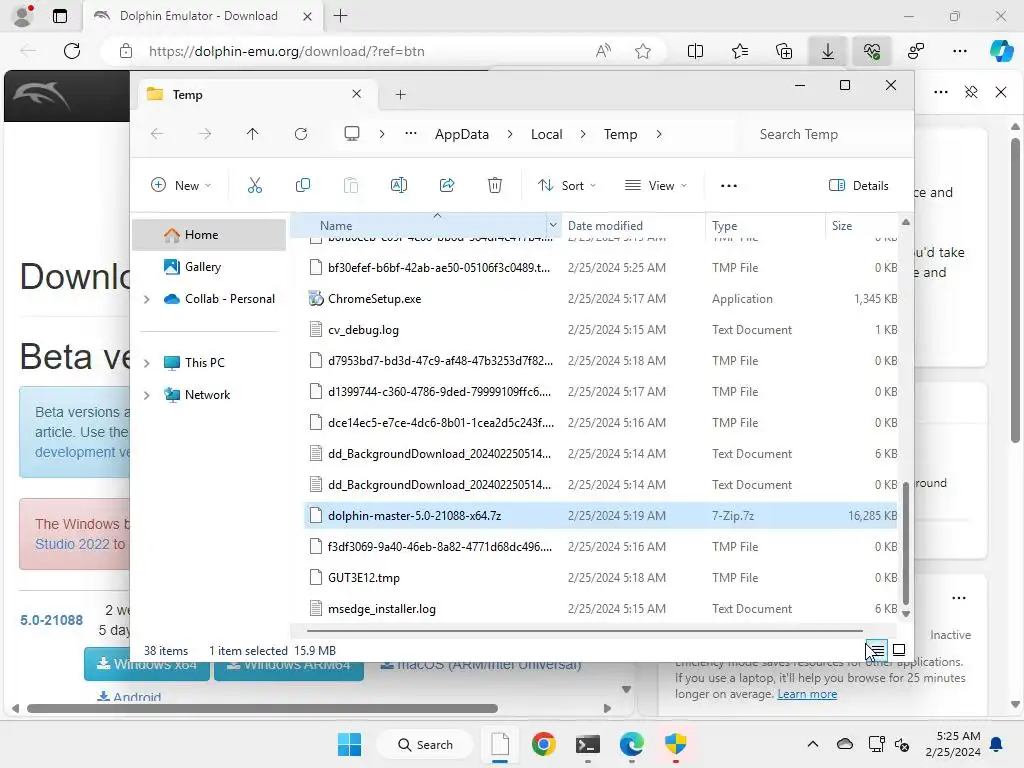Viewport: 1024px width, 768px height.
Task: Click Local in the breadcrumb path
Action: click(547, 134)
